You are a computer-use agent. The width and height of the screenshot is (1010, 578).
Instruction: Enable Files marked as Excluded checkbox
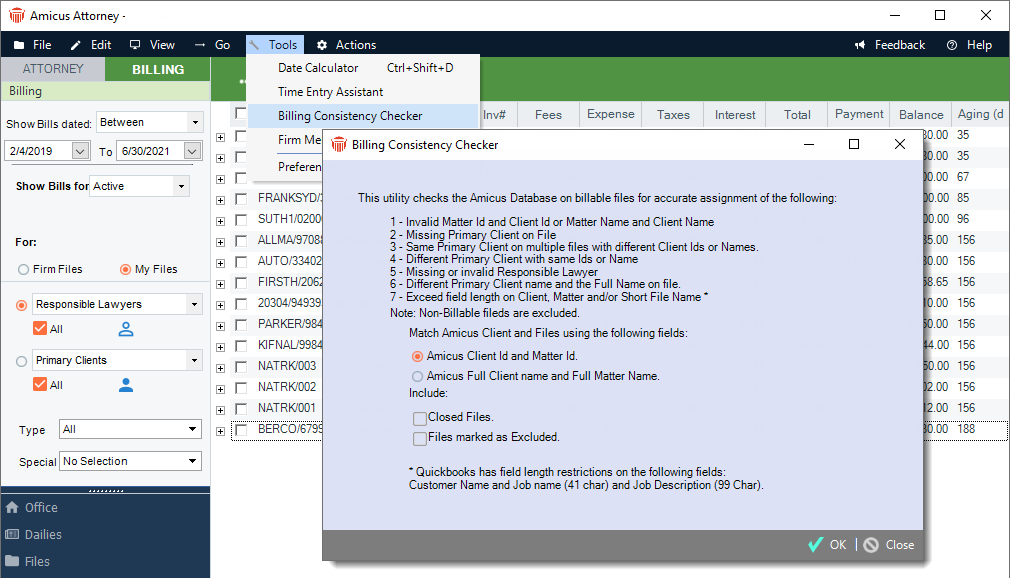pyautogui.click(x=420, y=439)
